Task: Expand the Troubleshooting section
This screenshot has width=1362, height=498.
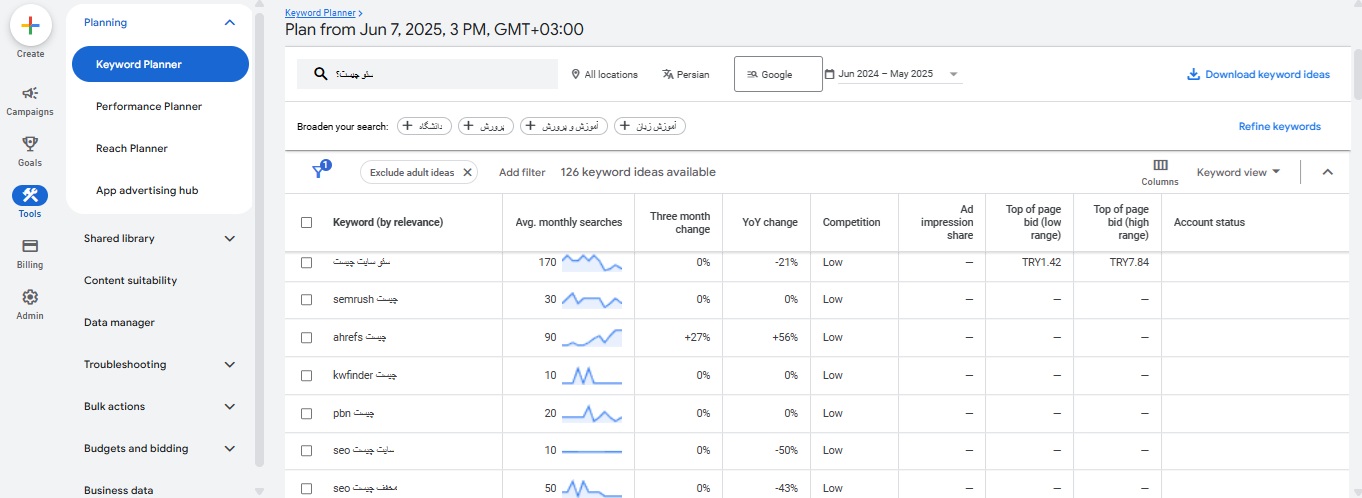Action: coord(230,364)
